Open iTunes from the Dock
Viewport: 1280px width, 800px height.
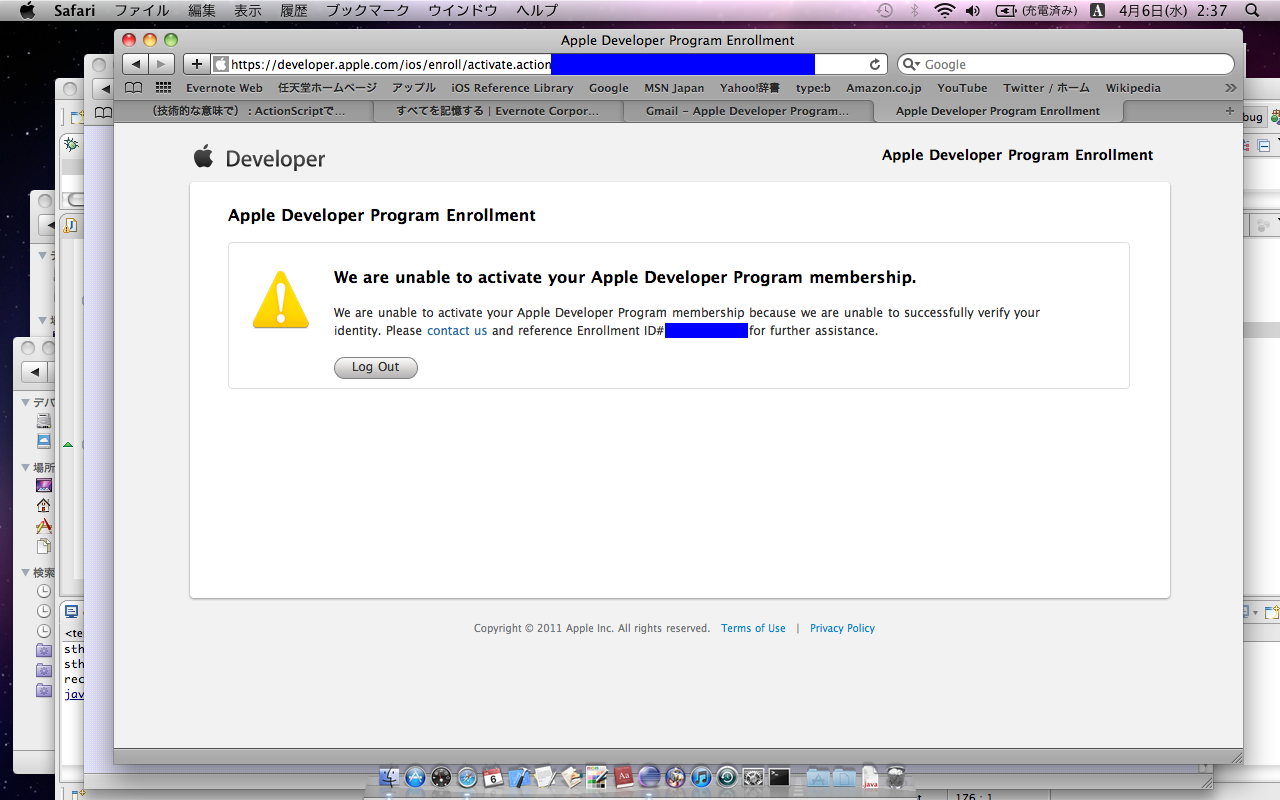tap(702, 777)
